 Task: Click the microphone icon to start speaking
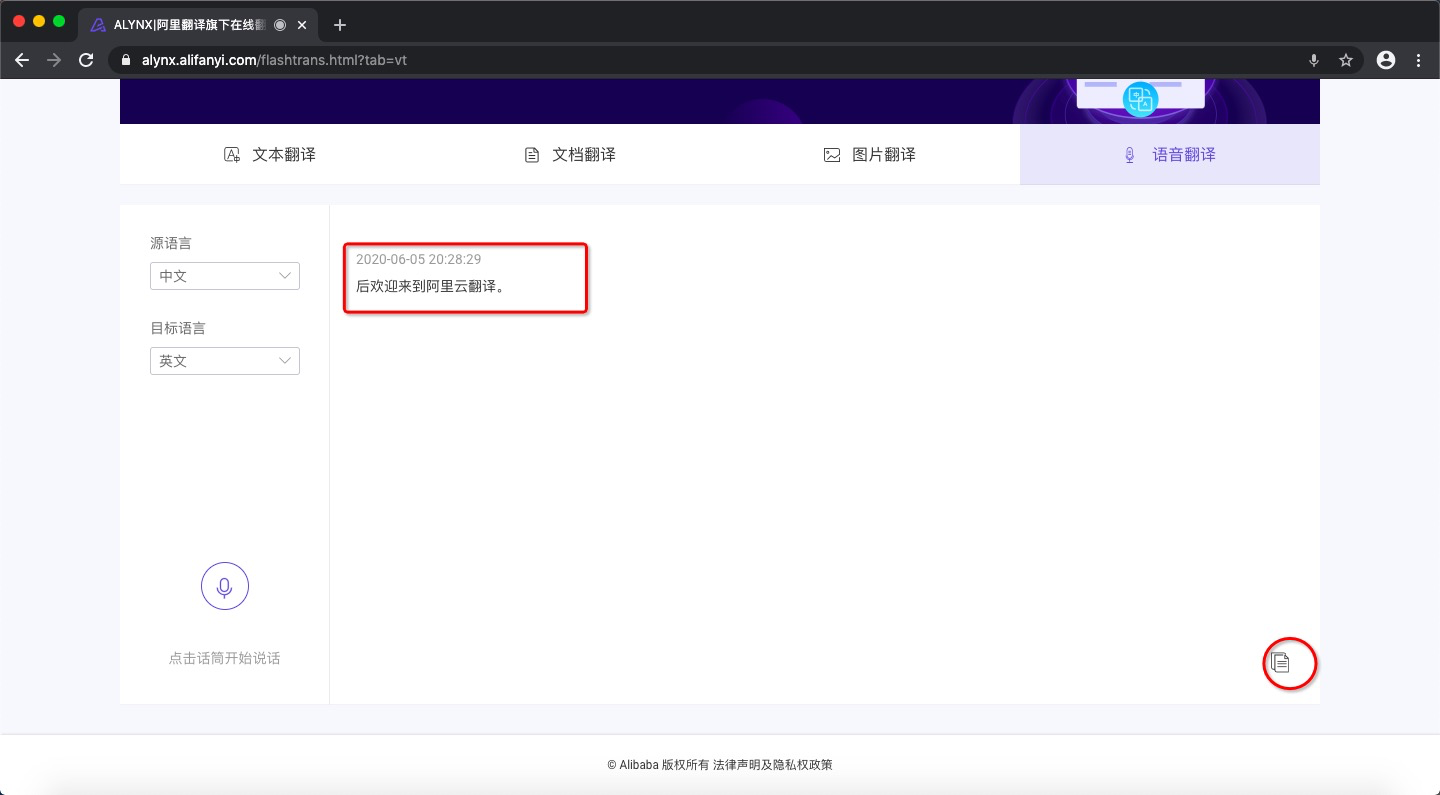tap(224, 586)
